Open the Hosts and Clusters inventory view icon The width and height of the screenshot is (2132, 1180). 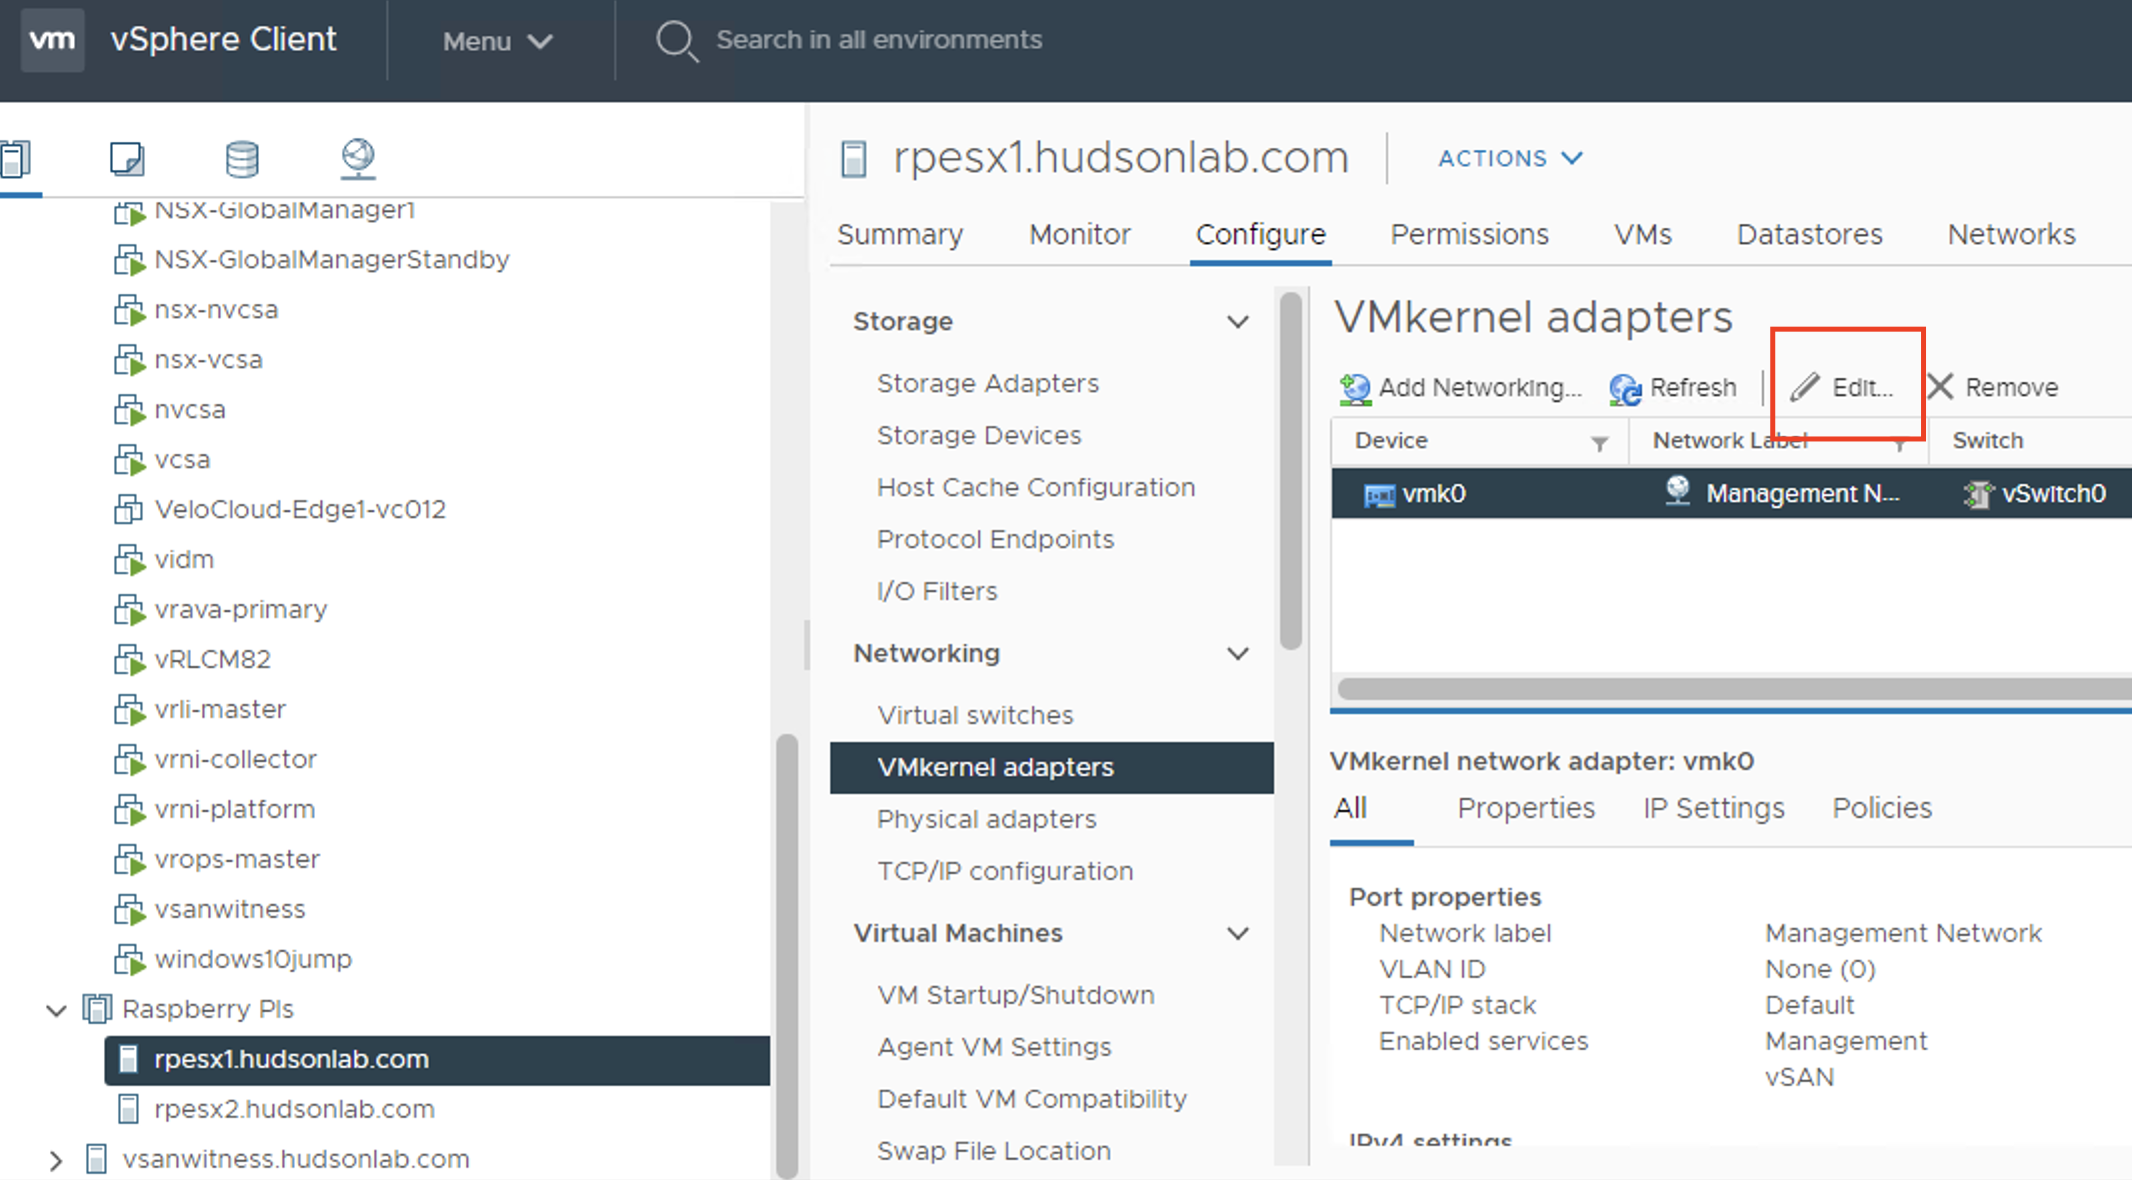(x=15, y=158)
